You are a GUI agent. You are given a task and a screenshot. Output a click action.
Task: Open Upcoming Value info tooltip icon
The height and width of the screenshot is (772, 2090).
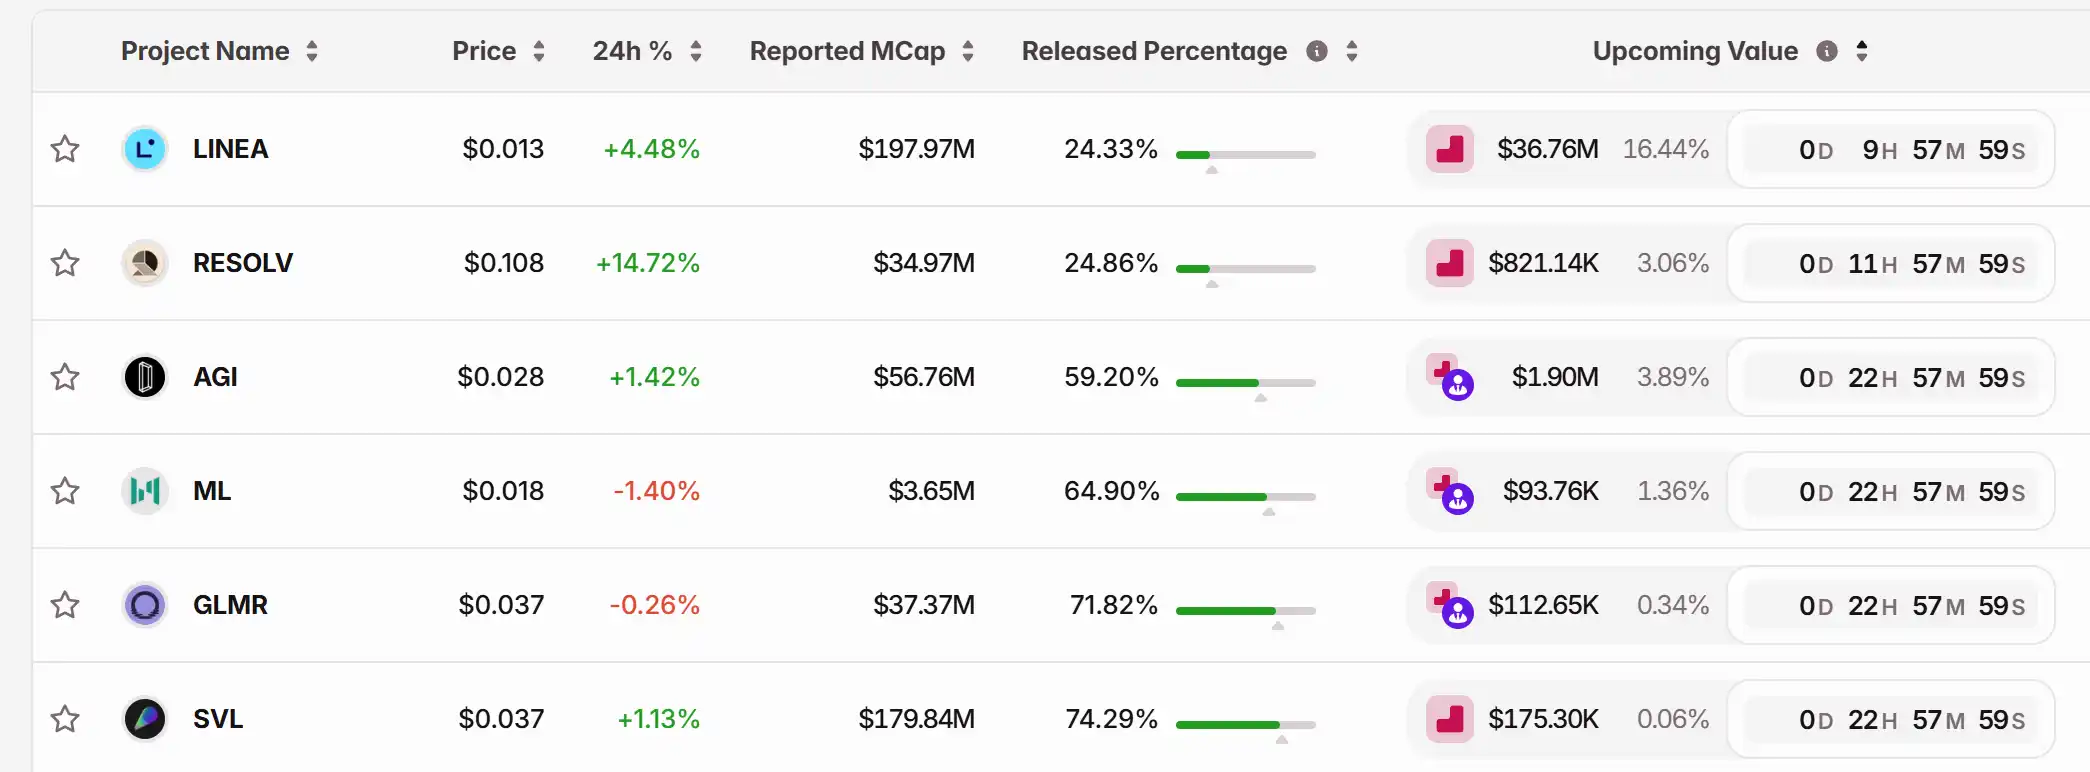[x=1827, y=51]
